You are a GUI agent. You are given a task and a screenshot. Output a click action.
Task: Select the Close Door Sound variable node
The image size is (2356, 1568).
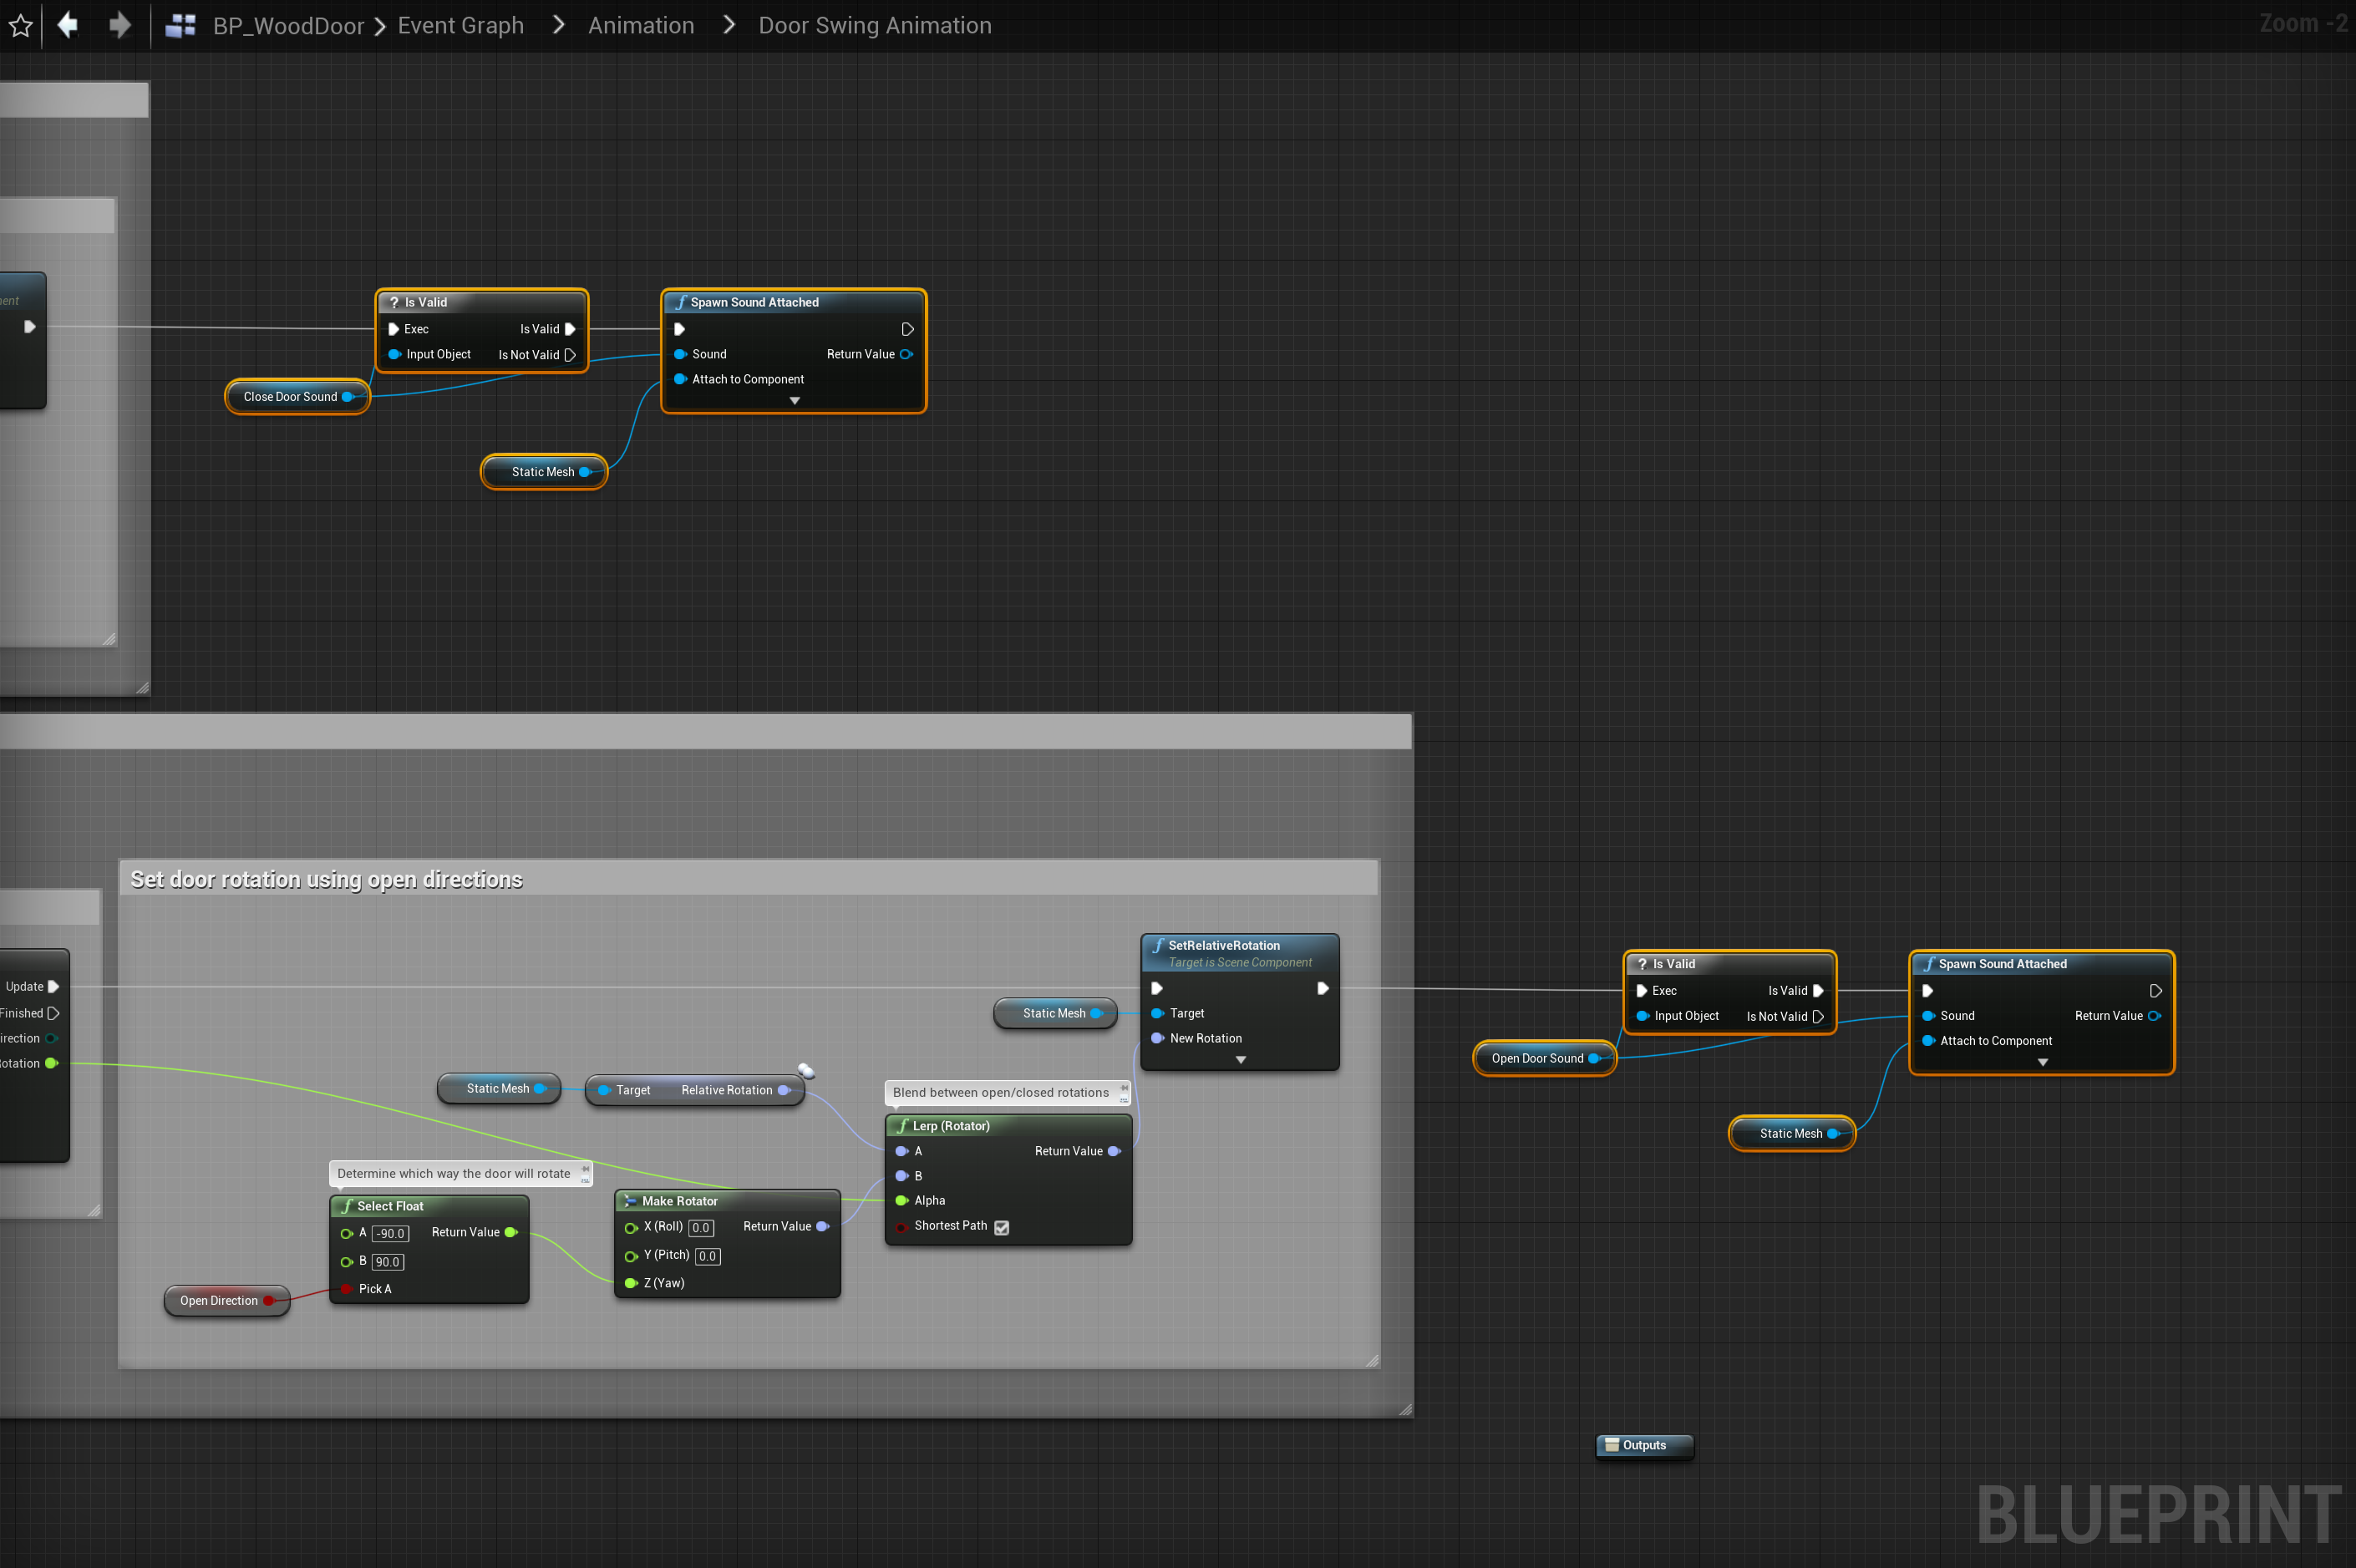pyautogui.click(x=290, y=397)
